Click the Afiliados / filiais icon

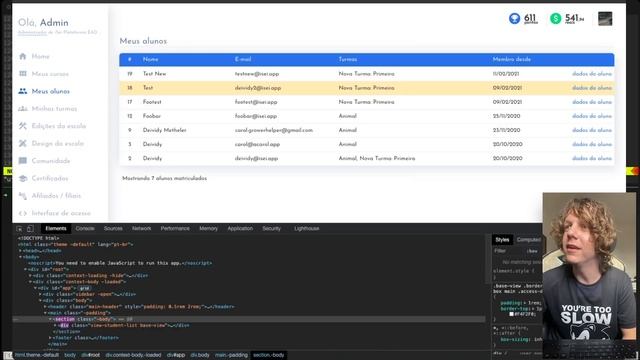[x=23, y=196]
